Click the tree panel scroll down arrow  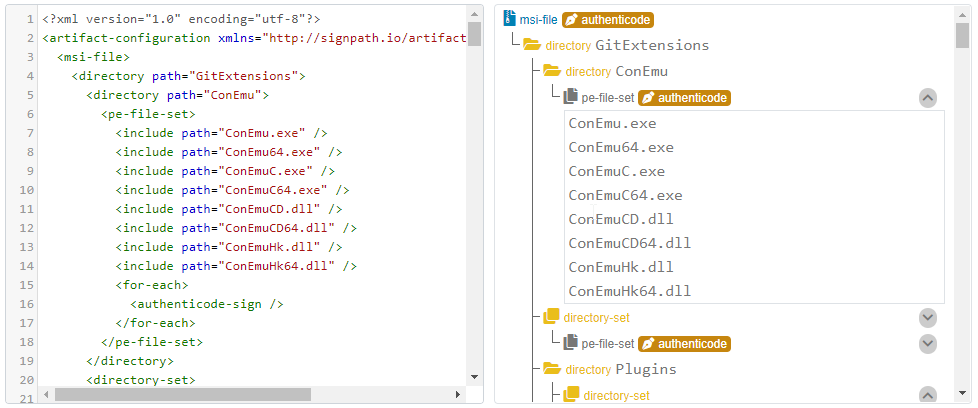(x=962, y=393)
